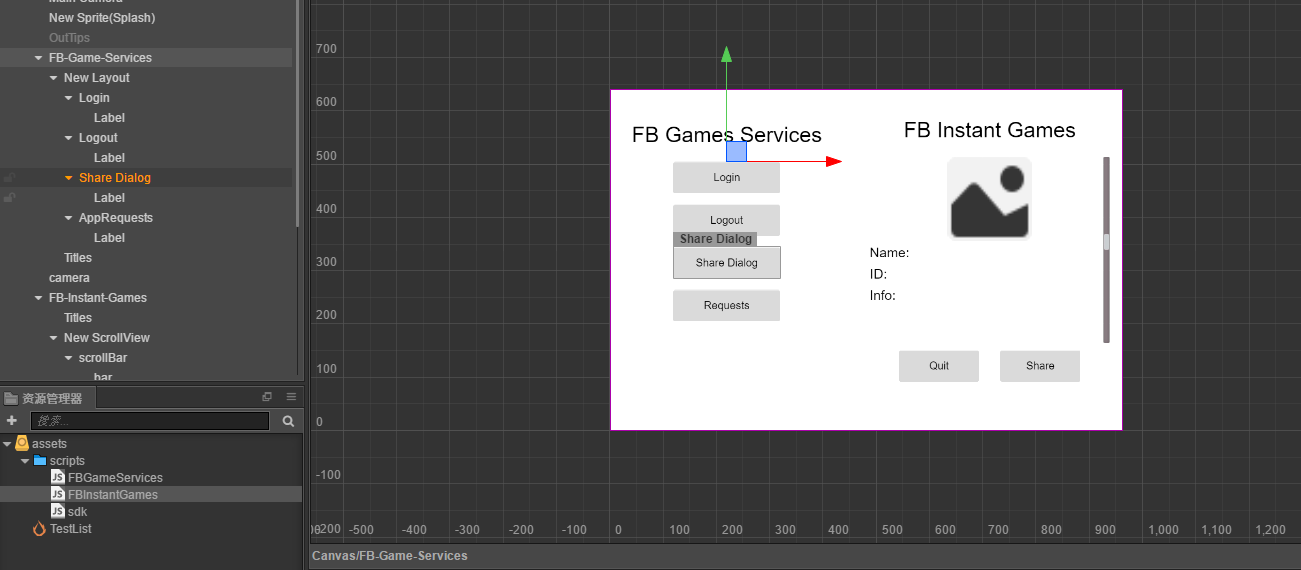The image size is (1301, 570).
Task: Switch to the 资源管理器 tab
Action: pyautogui.click(x=48, y=397)
